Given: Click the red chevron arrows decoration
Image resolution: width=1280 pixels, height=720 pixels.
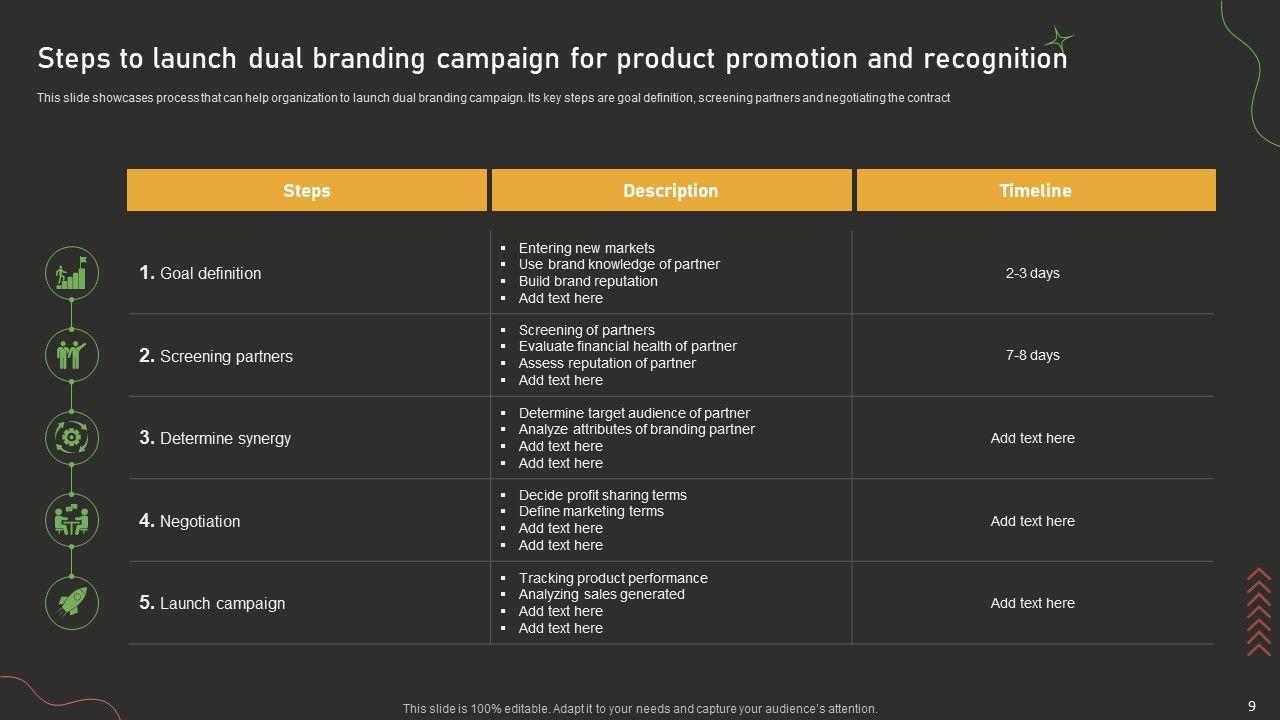Looking at the screenshot, I should [x=1258, y=611].
